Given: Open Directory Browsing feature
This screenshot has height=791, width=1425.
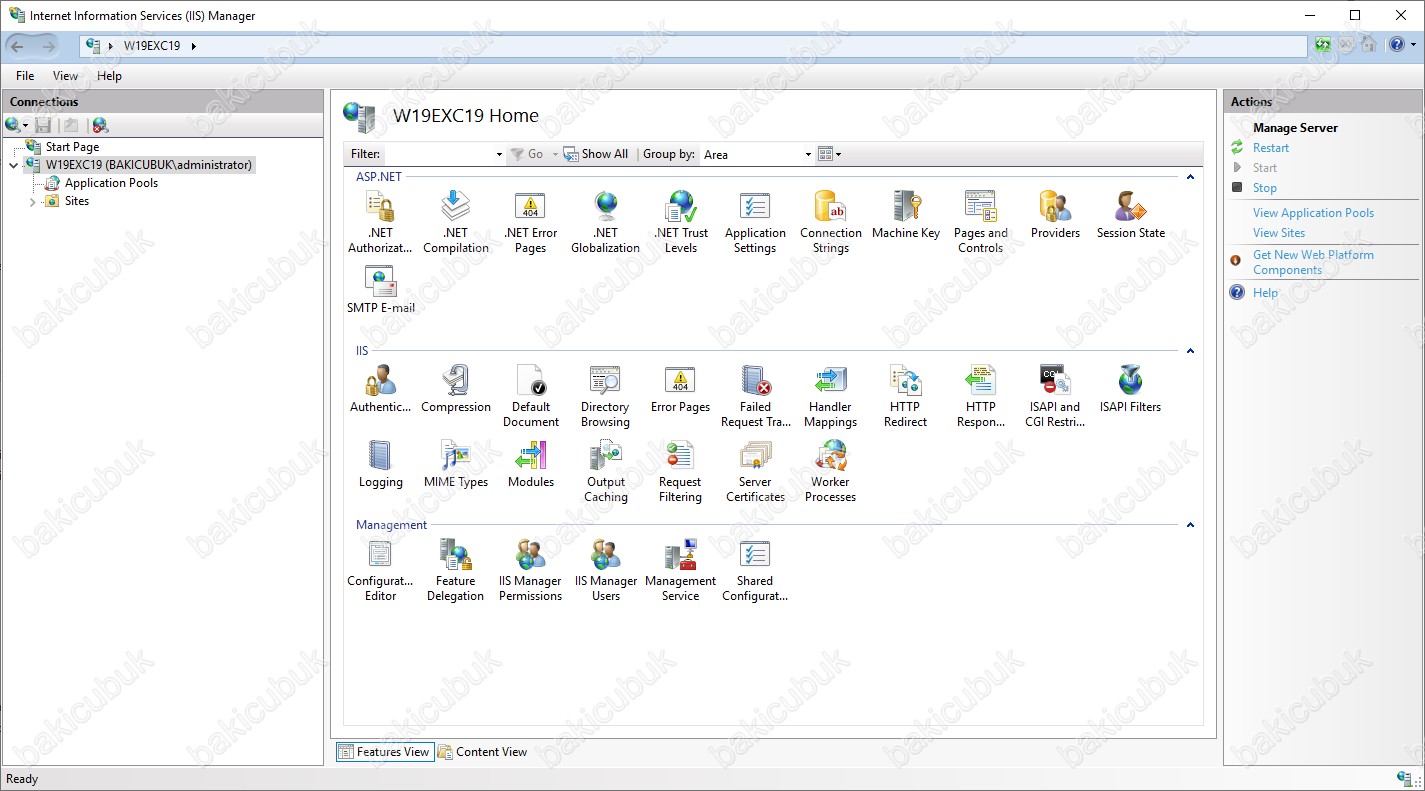Looking at the screenshot, I should (605, 396).
